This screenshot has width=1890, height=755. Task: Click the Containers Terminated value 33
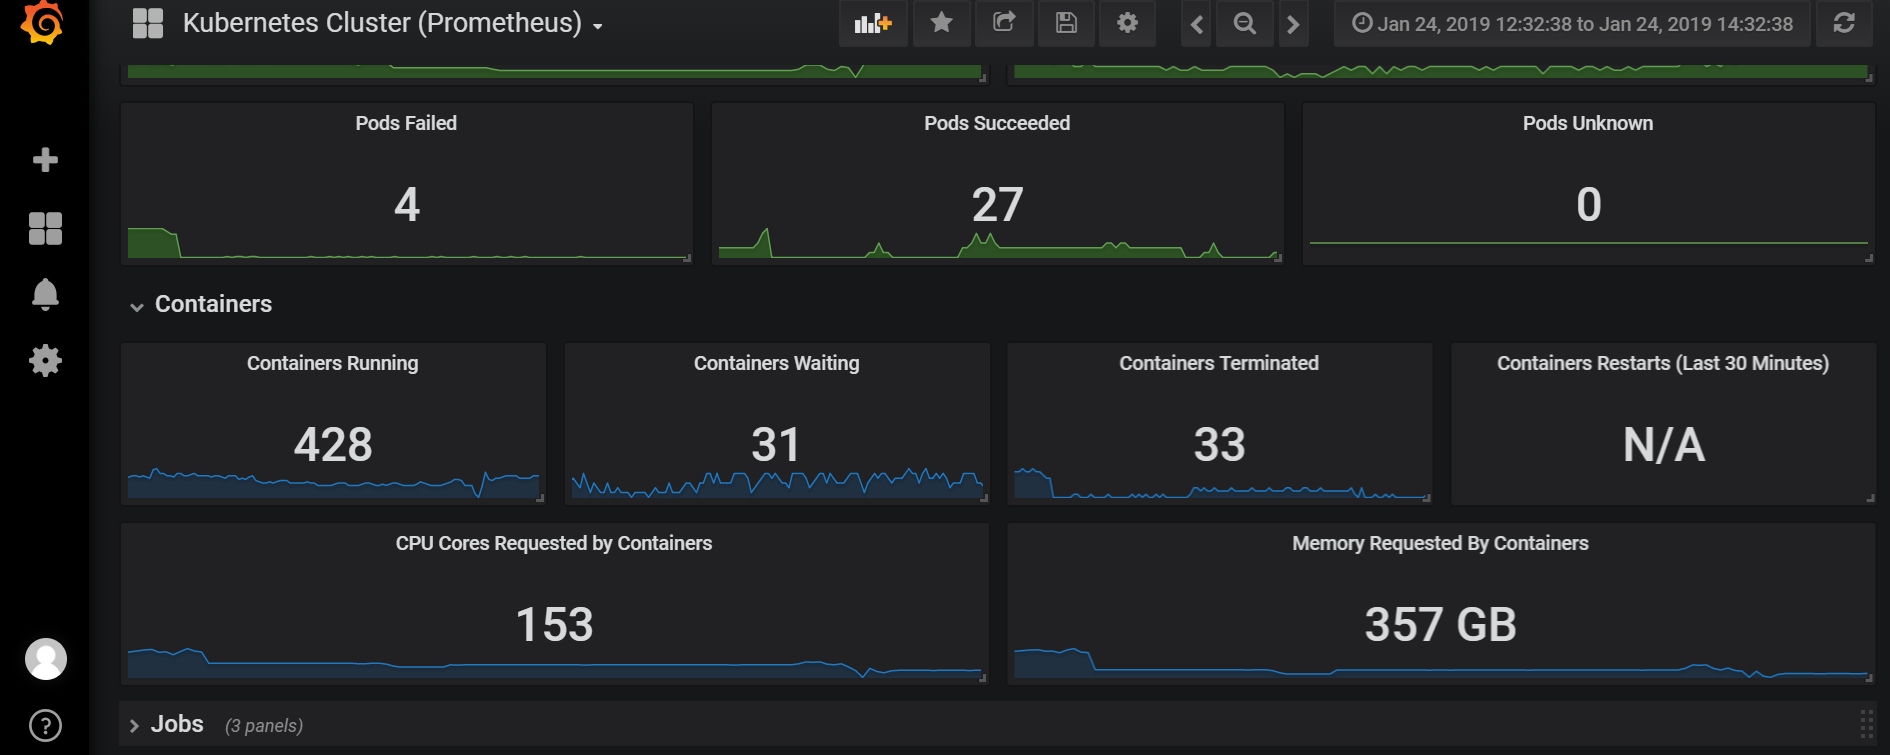1220,445
